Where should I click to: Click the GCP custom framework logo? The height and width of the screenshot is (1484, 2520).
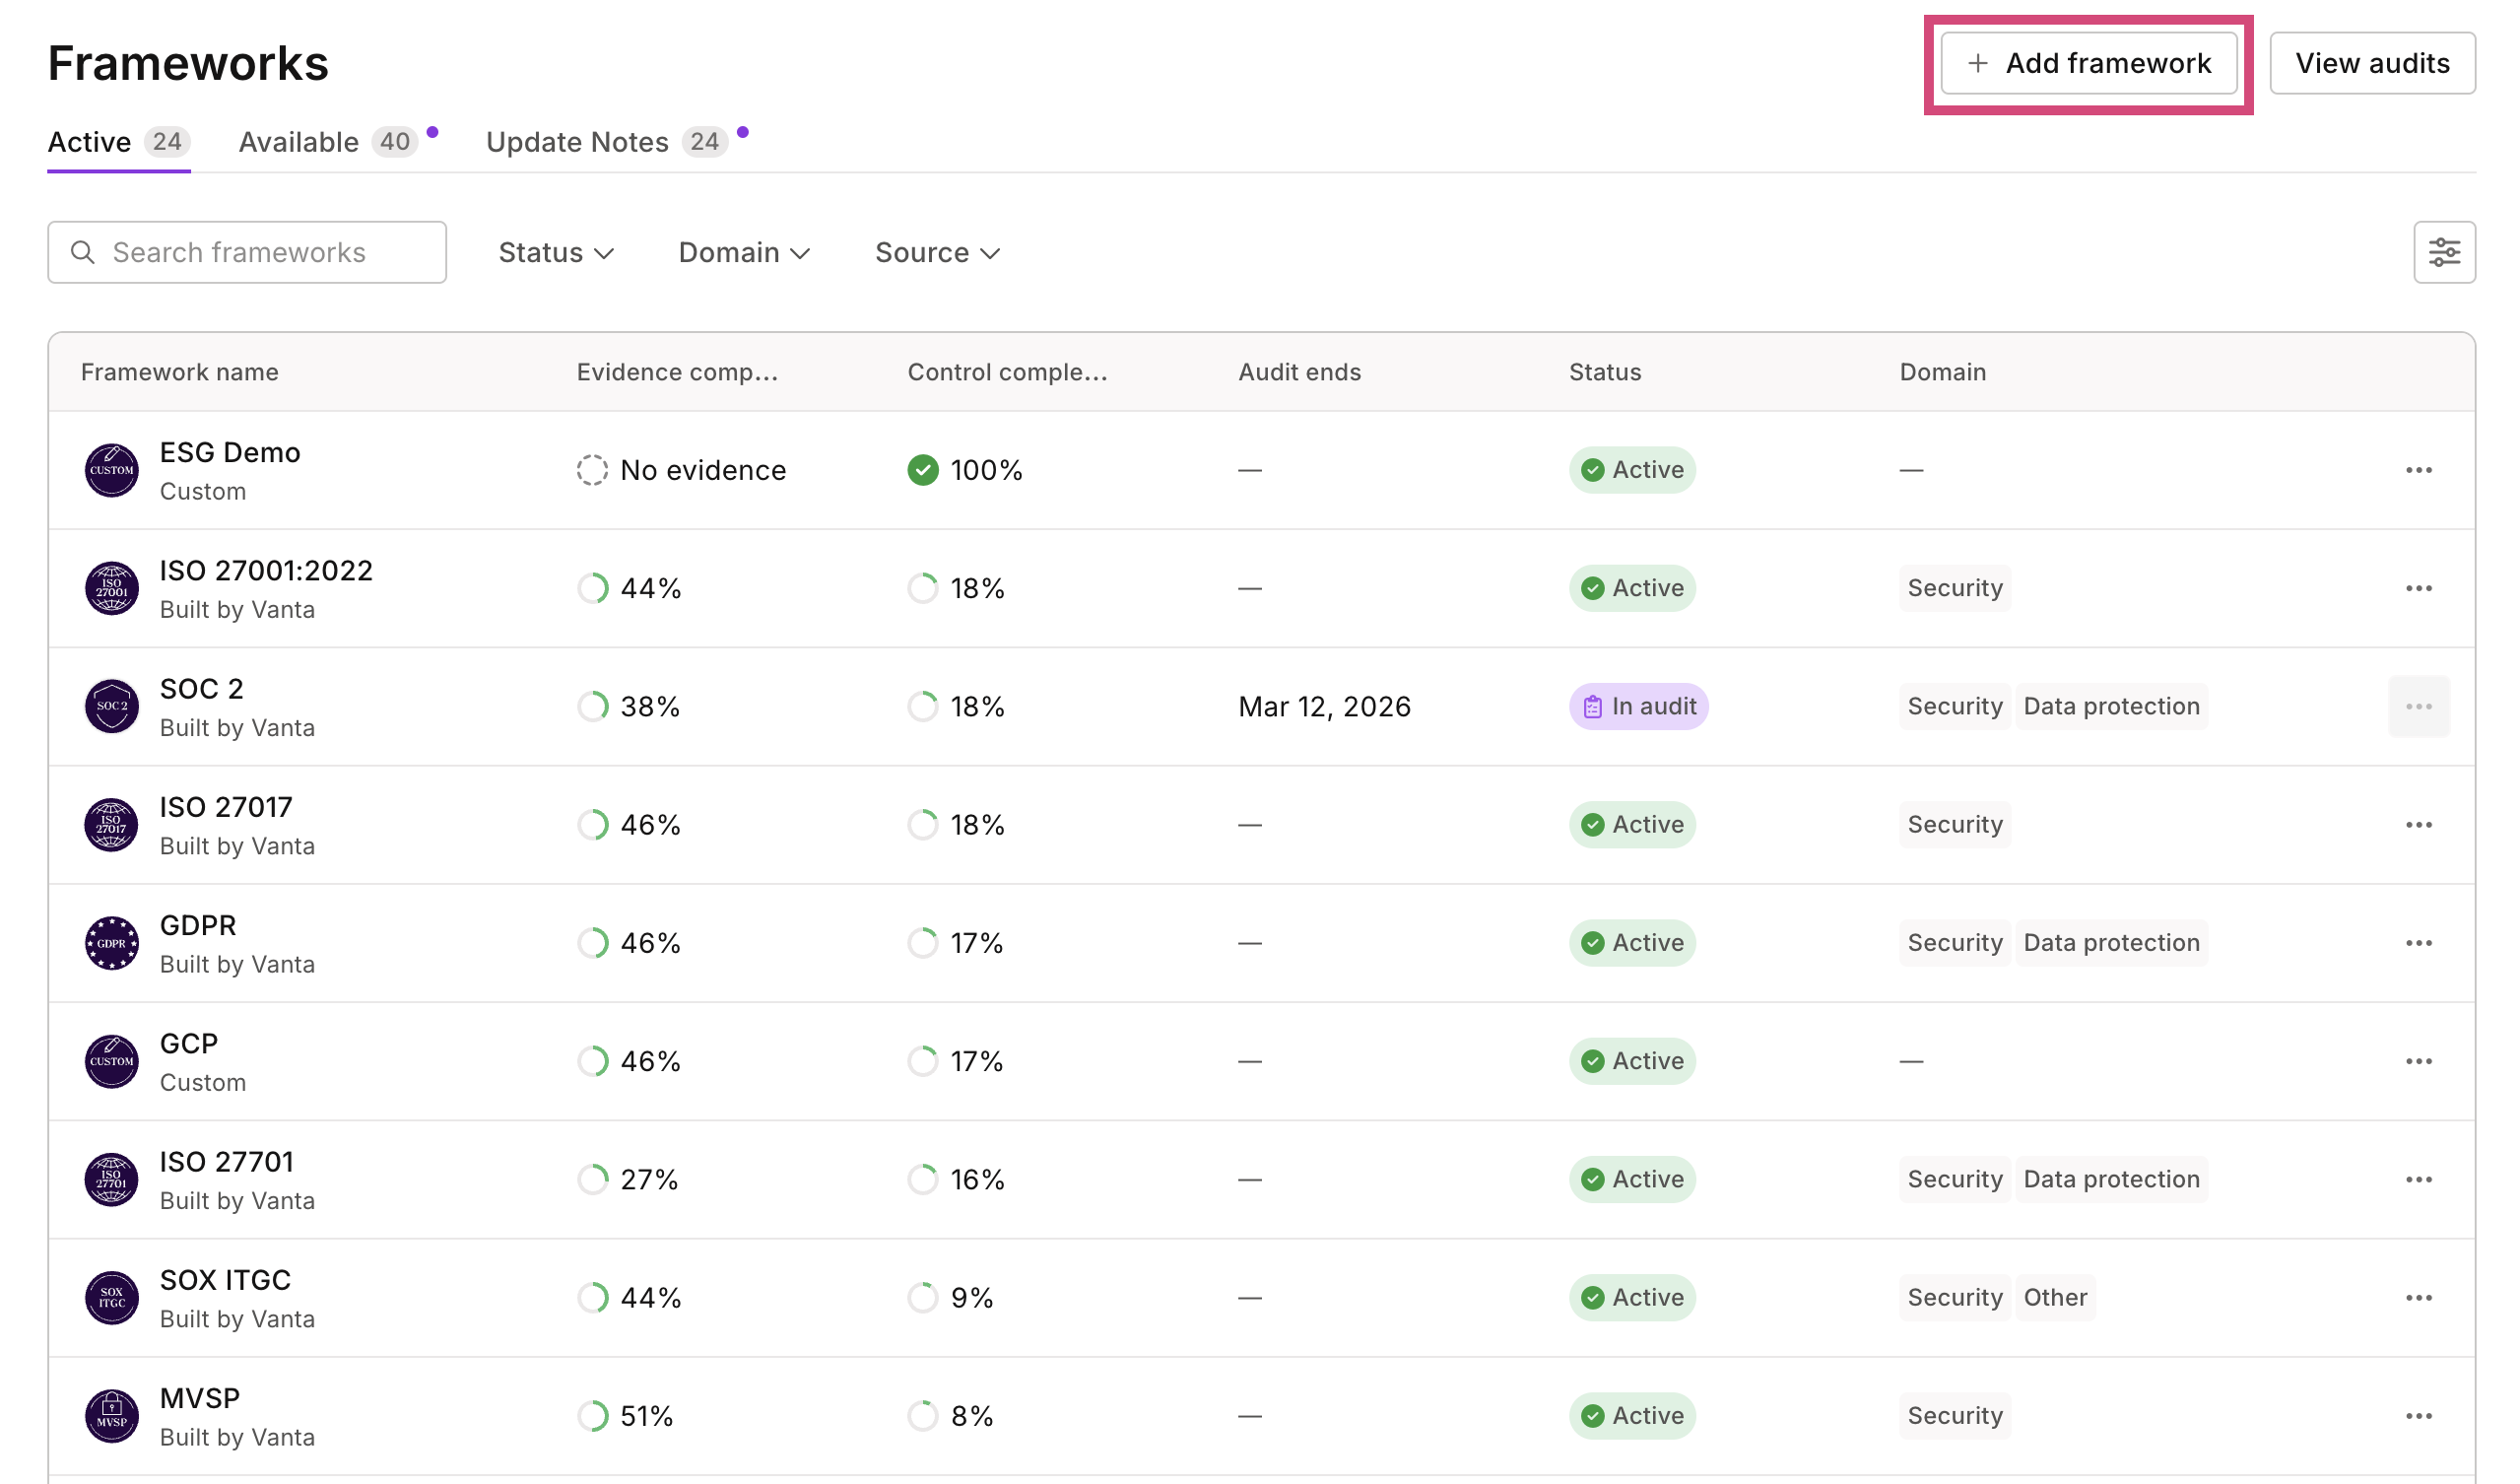(111, 1061)
